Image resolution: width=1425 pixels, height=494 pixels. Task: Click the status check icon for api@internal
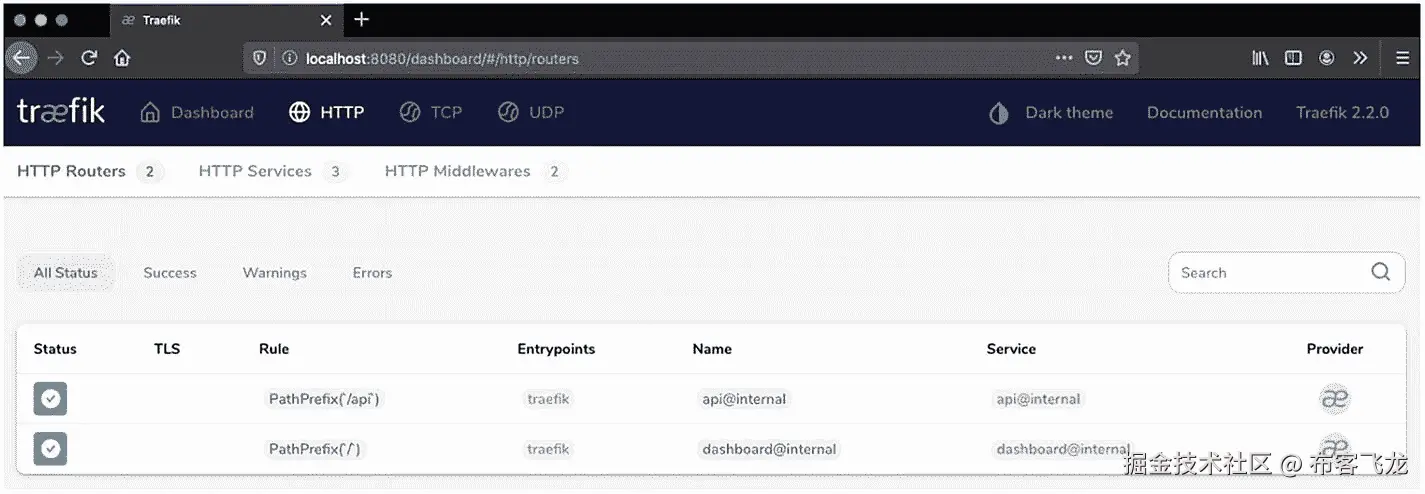(50, 398)
